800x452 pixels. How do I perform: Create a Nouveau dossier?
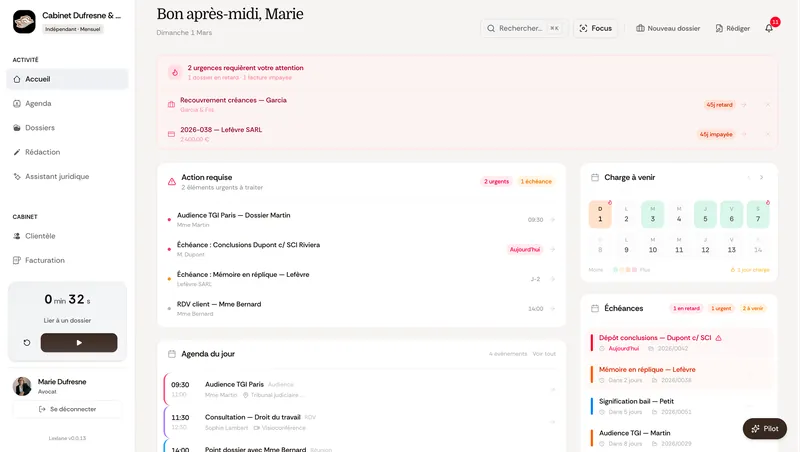pos(668,28)
